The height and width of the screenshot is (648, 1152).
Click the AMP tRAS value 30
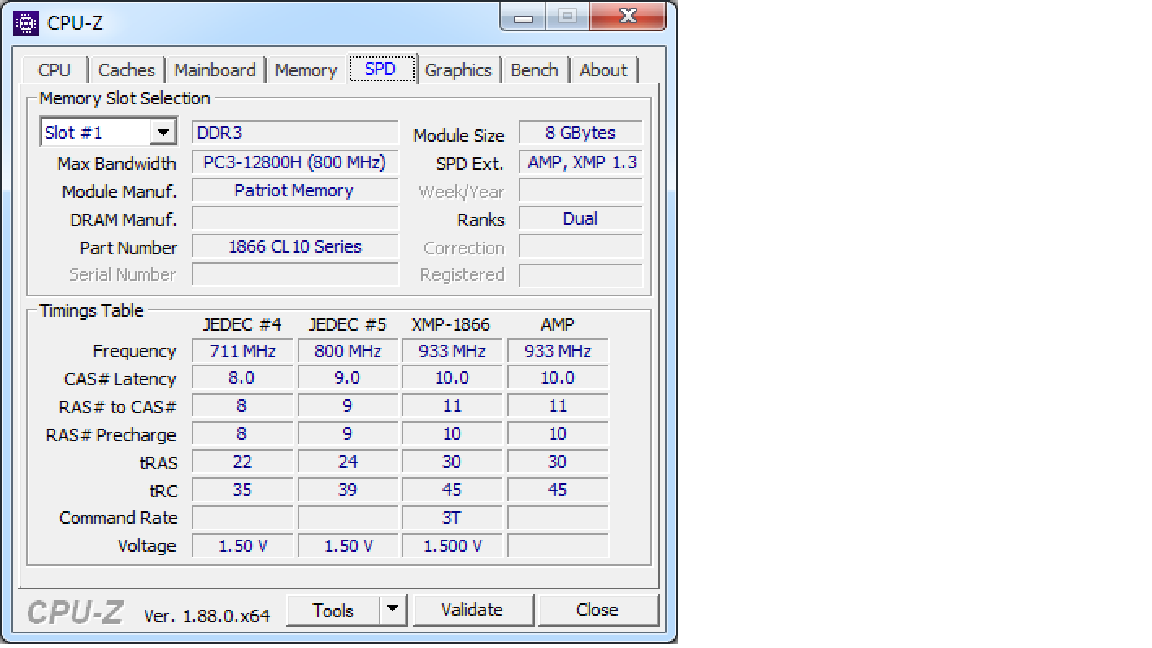[x=558, y=462]
